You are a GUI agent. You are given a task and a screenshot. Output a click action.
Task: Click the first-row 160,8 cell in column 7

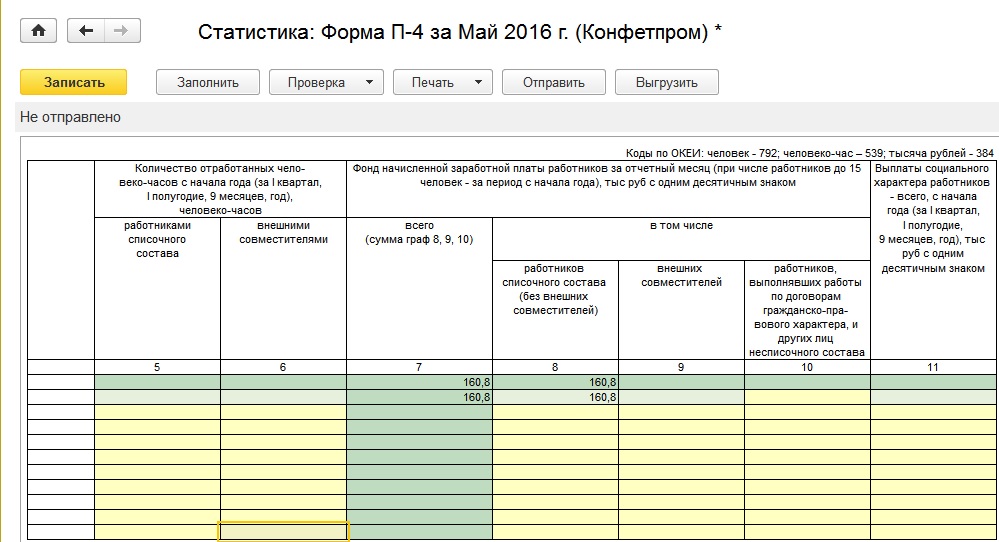[x=419, y=382]
